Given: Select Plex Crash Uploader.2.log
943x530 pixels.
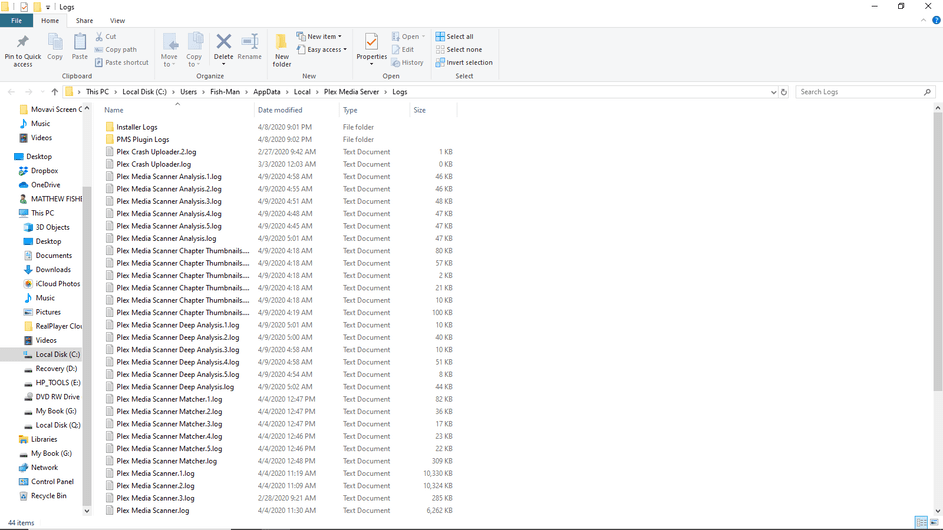Looking at the screenshot, I should click(156, 152).
